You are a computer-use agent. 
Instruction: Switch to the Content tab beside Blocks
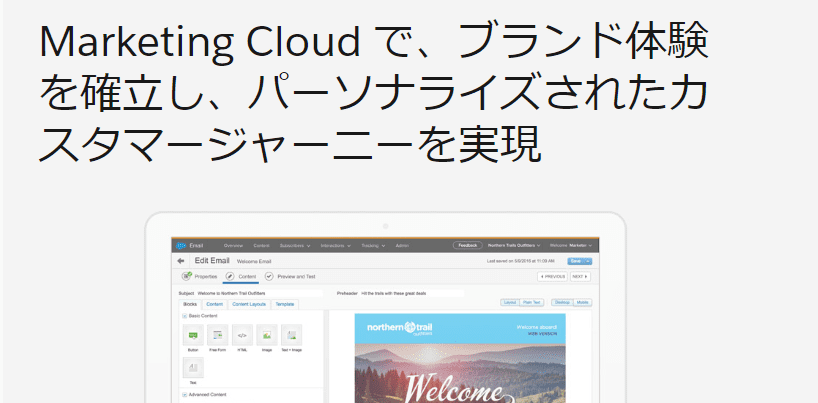coord(214,304)
